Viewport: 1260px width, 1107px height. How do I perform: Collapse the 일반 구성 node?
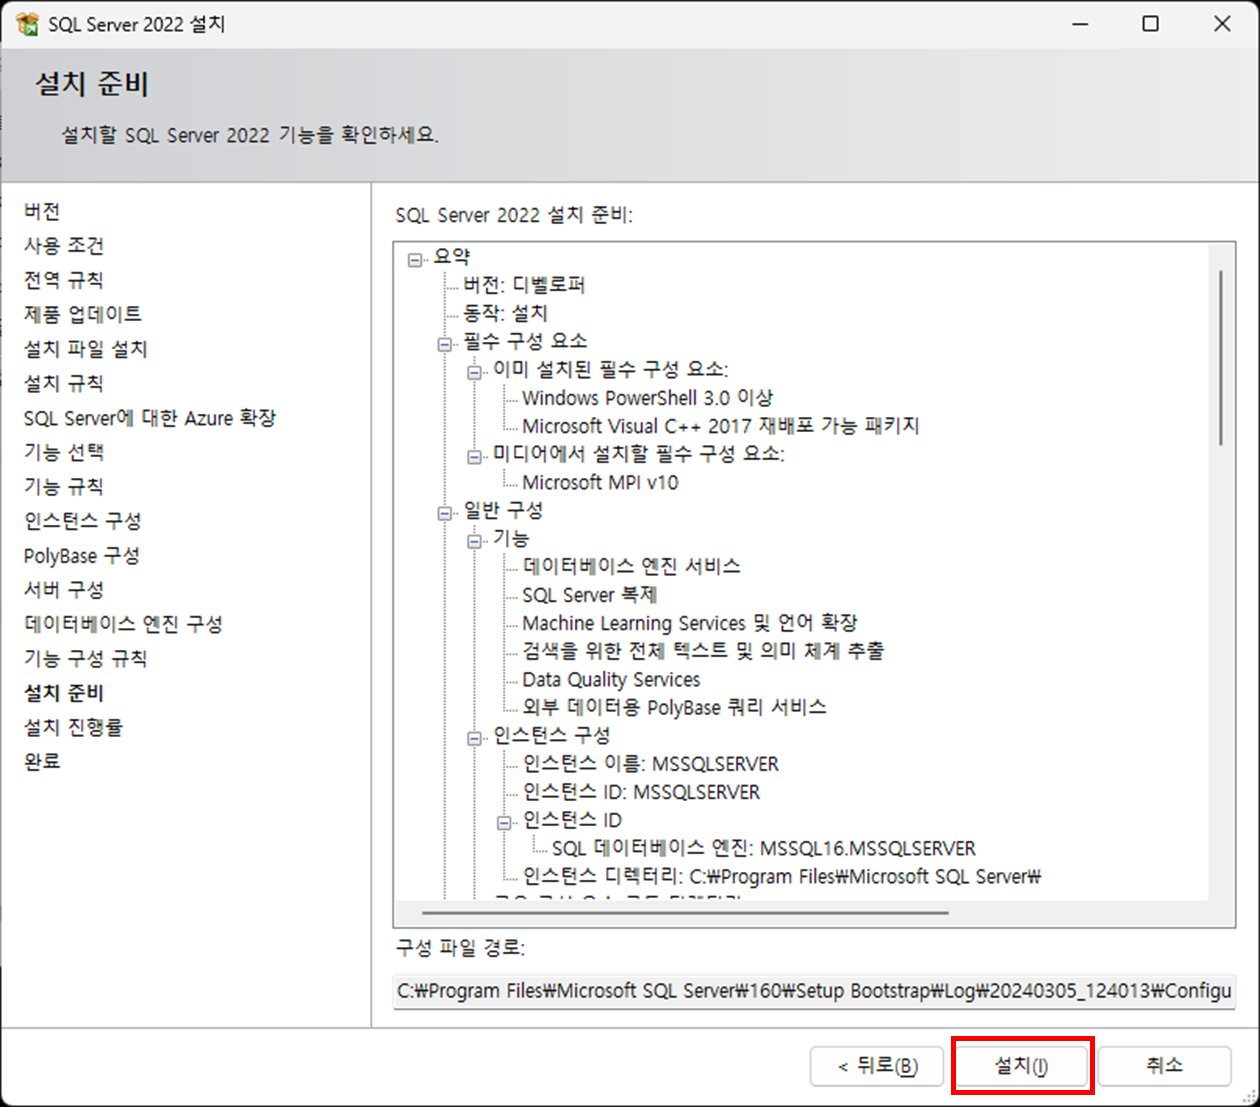click(x=445, y=512)
